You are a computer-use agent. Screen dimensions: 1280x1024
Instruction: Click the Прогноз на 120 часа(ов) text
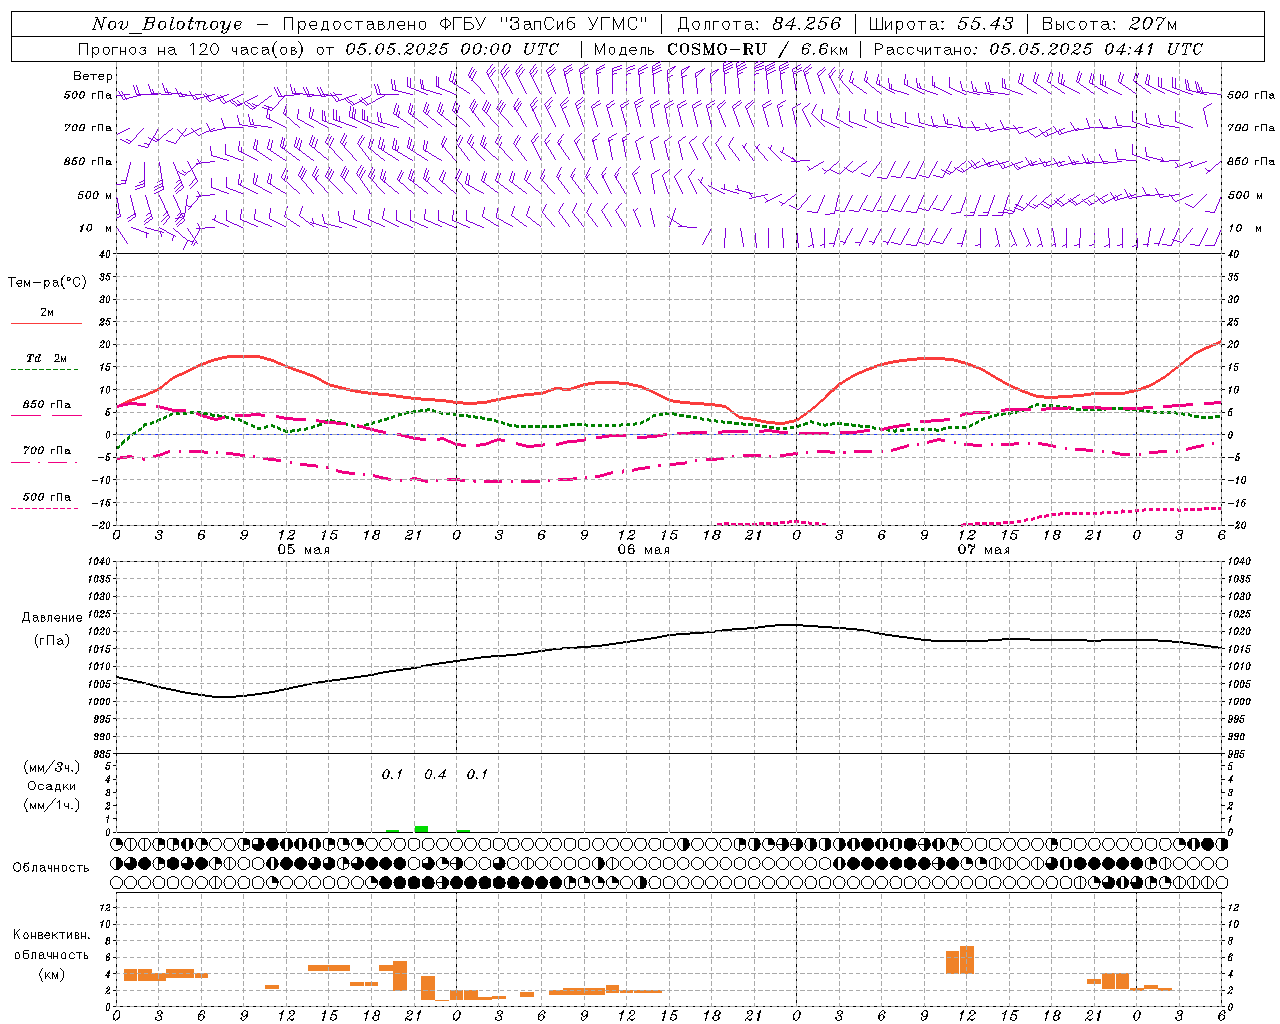pyautogui.click(x=192, y=49)
